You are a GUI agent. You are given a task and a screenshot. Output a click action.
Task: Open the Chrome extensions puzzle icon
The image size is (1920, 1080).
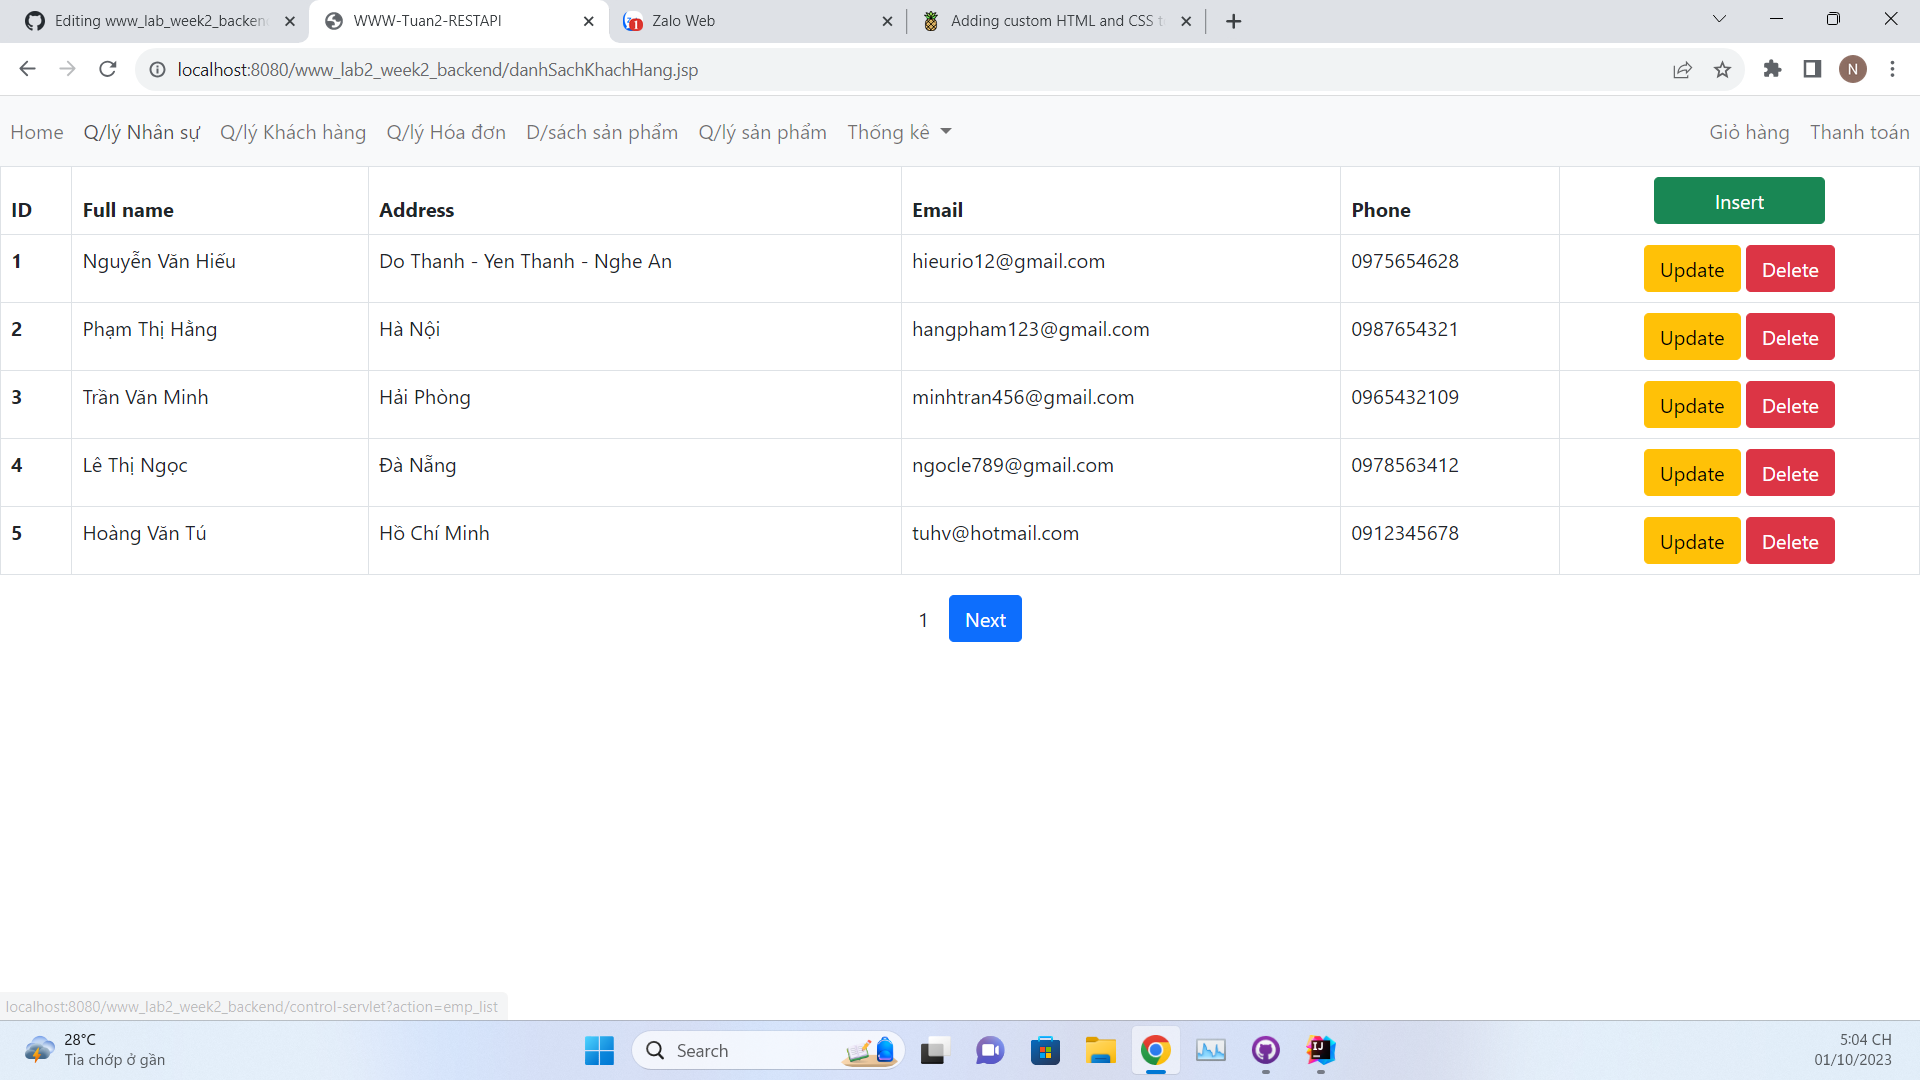pos(1773,69)
